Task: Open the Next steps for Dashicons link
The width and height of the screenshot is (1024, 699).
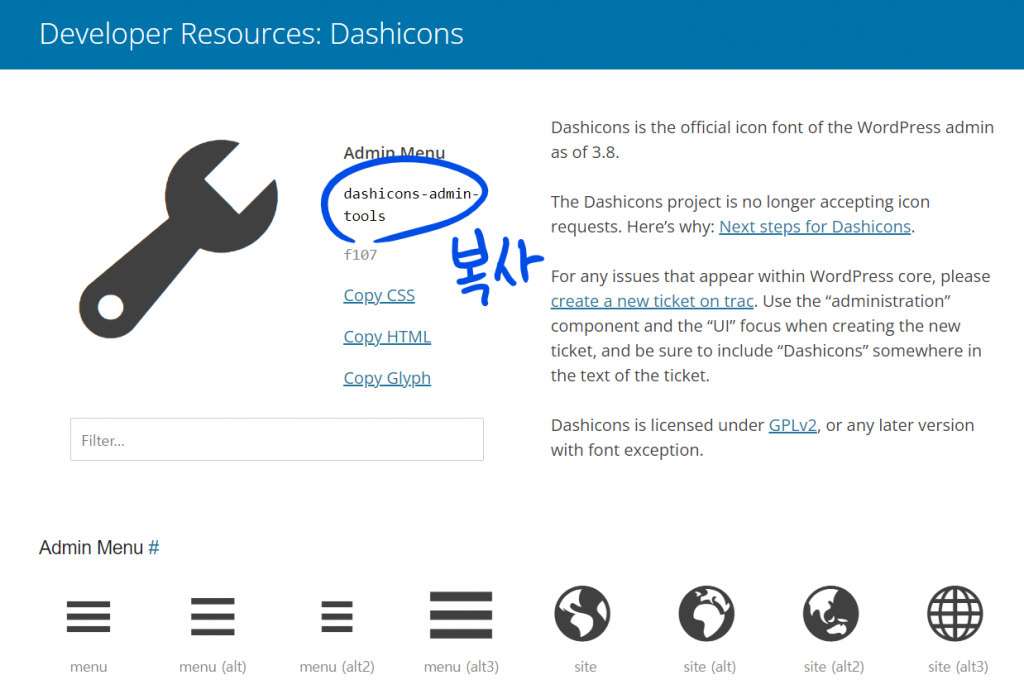Action: 815,227
